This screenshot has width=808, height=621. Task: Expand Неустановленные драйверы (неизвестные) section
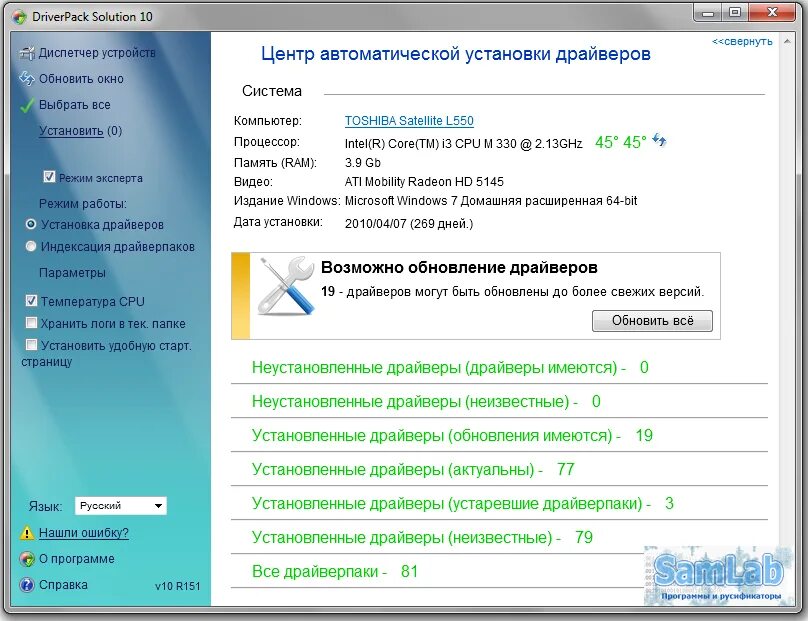426,401
